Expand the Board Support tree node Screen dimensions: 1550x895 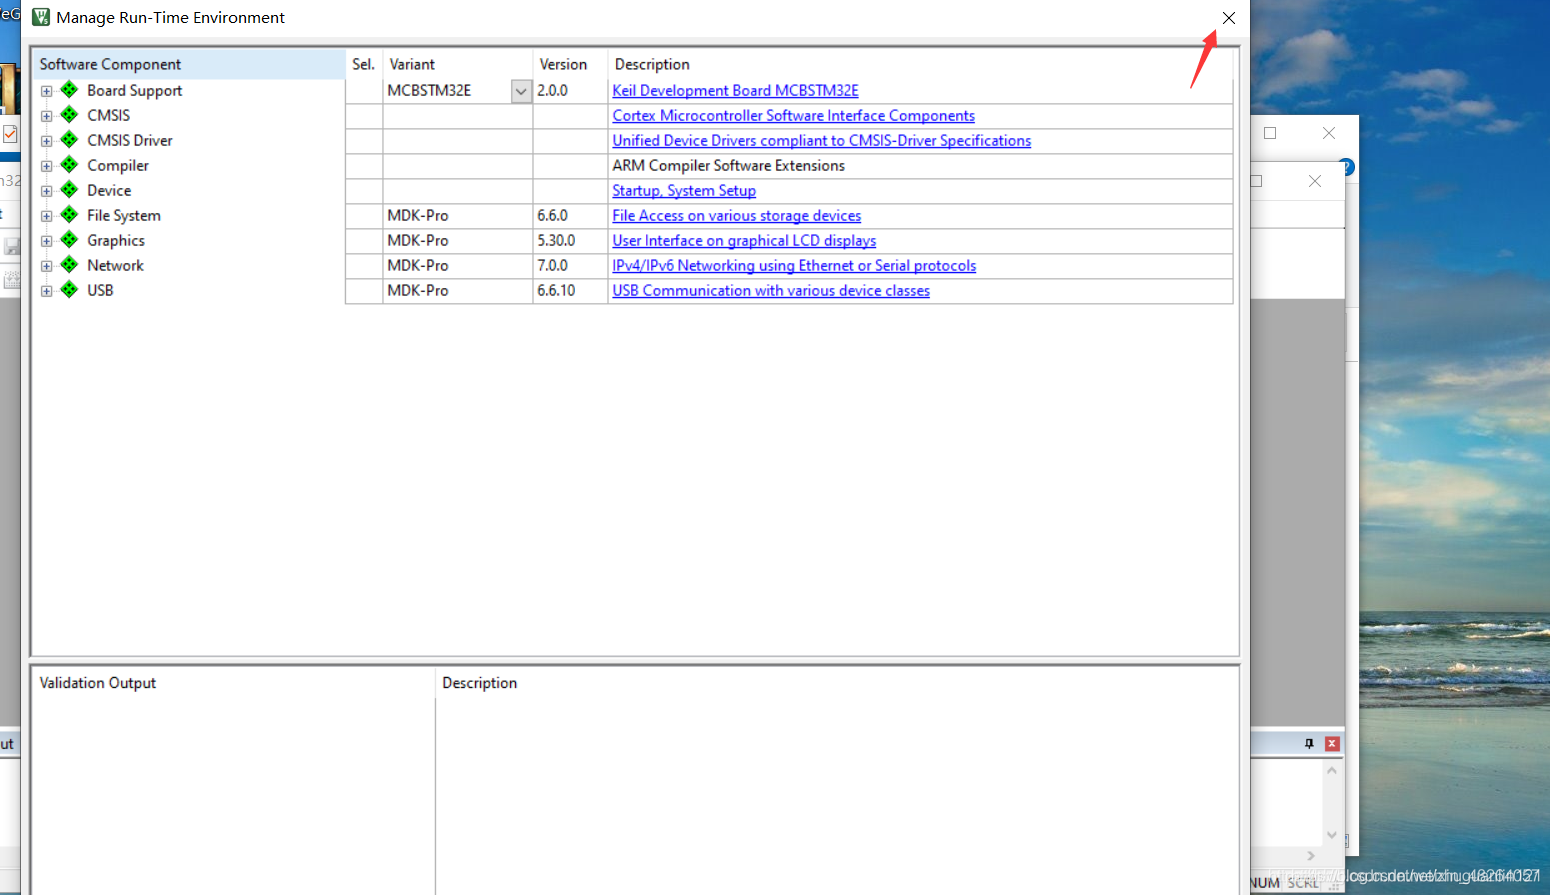tap(46, 91)
